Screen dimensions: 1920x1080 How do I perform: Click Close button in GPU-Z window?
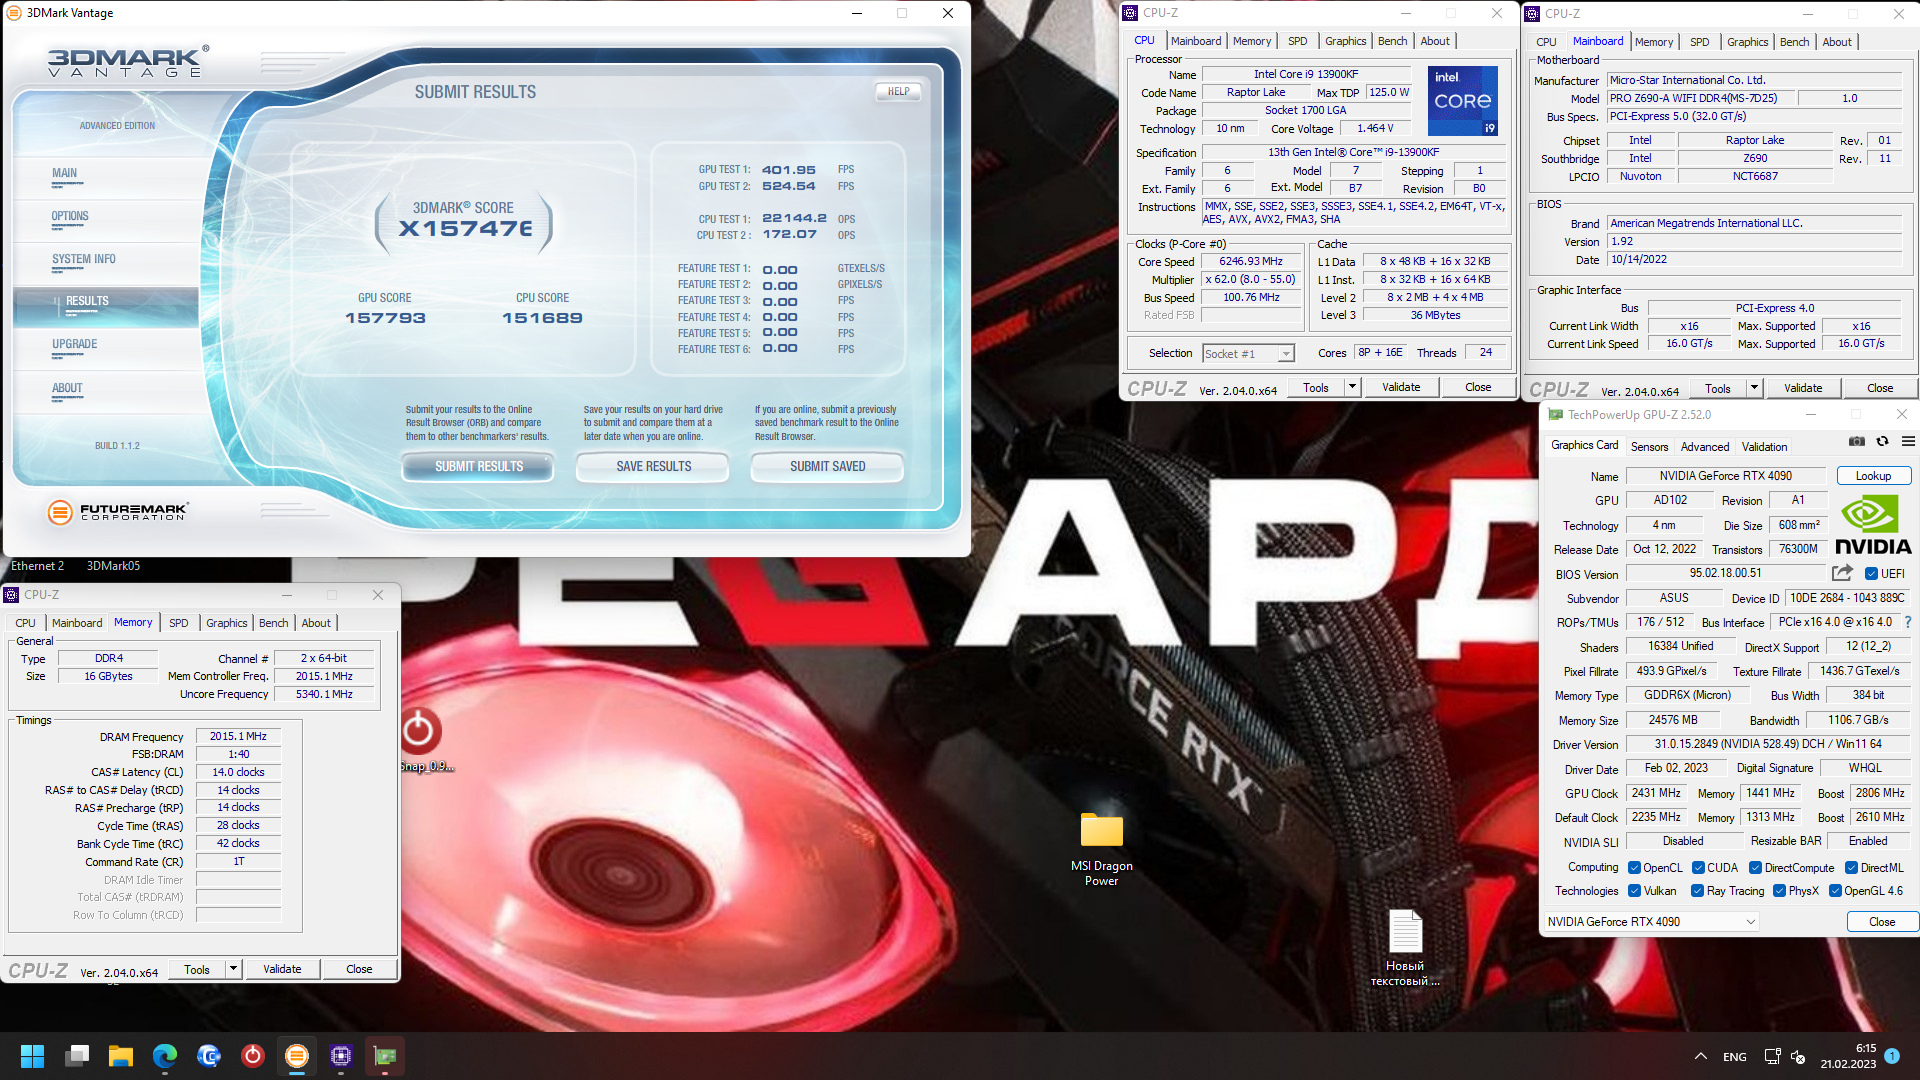pos(1881,922)
